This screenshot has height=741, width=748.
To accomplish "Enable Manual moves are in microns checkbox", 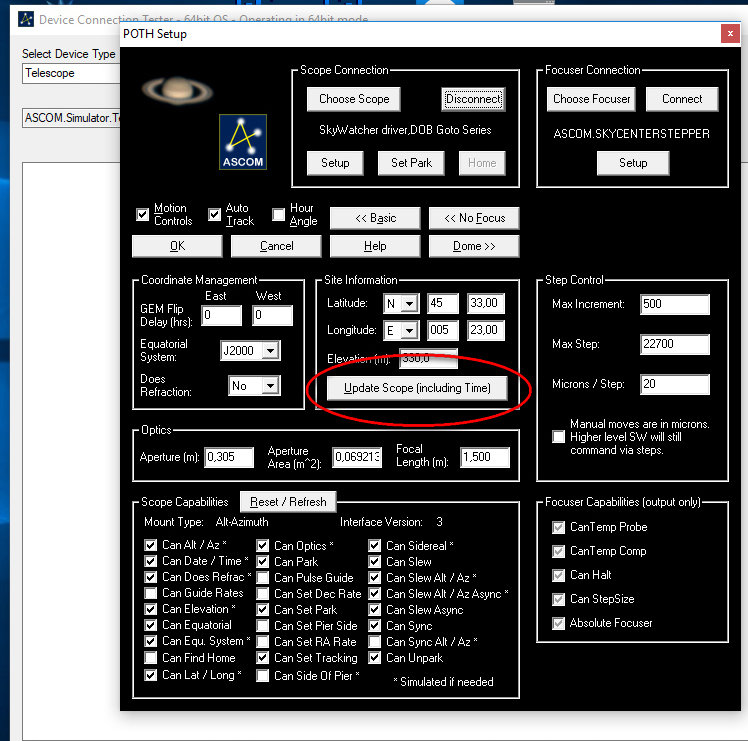I will [559, 437].
